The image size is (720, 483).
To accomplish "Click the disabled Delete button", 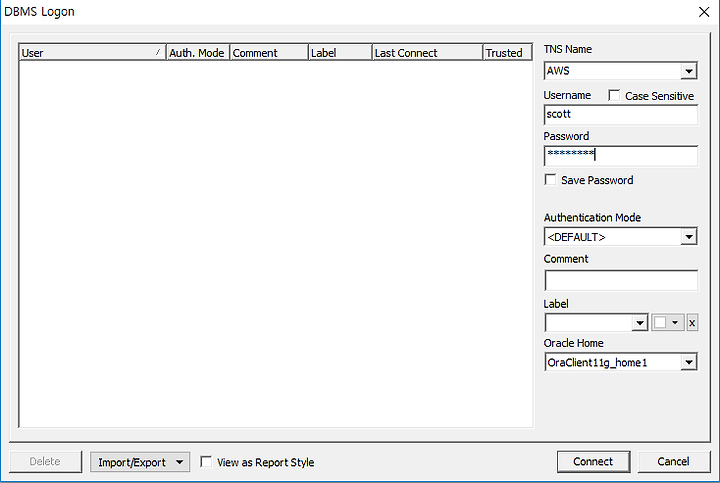I will tap(45, 461).
